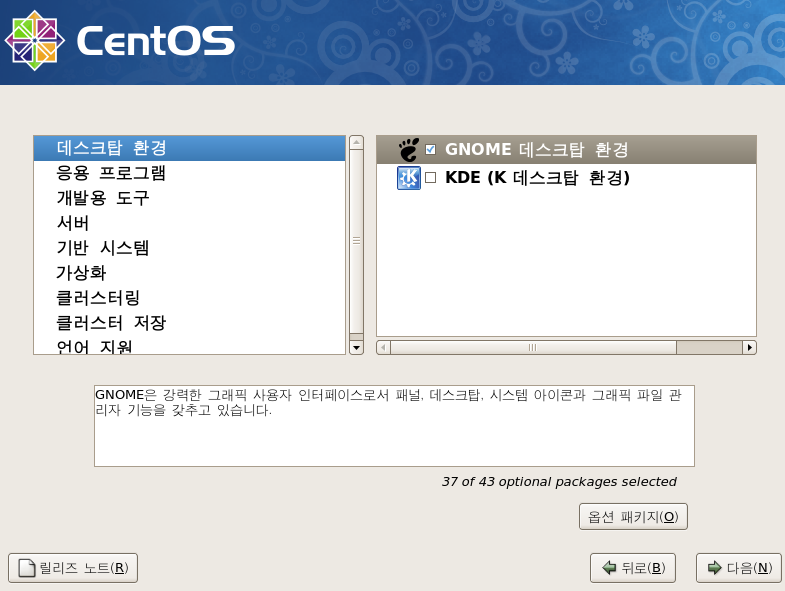Select the 데스크탑 환경 category
Image resolution: width=785 pixels, height=591 pixels.
click(189, 148)
